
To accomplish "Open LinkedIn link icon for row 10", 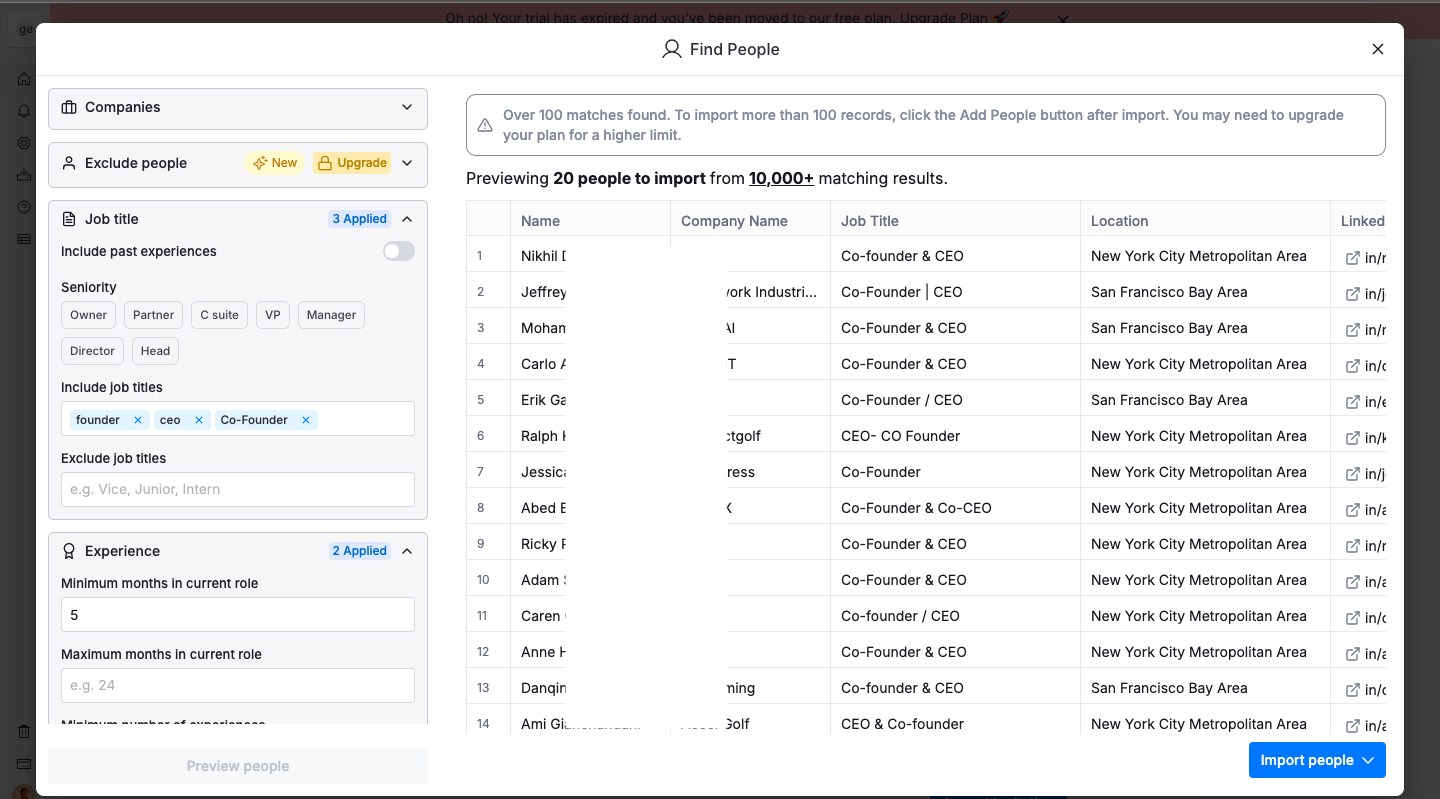I will point(1352,581).
